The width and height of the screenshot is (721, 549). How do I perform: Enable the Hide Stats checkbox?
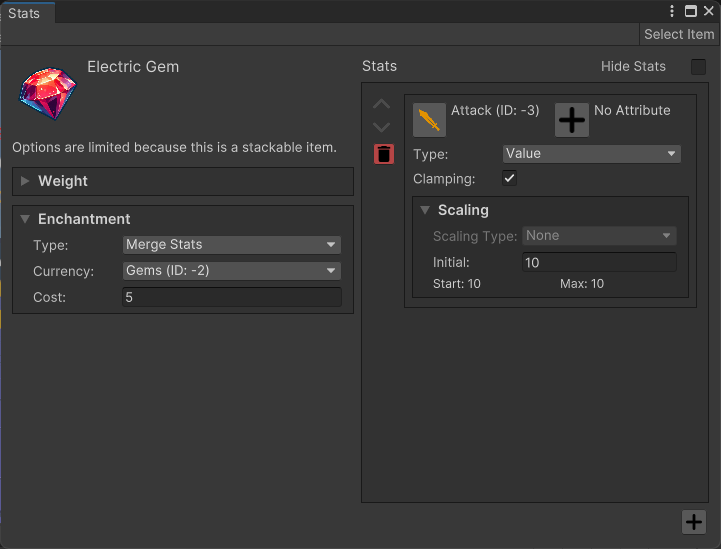(698, 67)
